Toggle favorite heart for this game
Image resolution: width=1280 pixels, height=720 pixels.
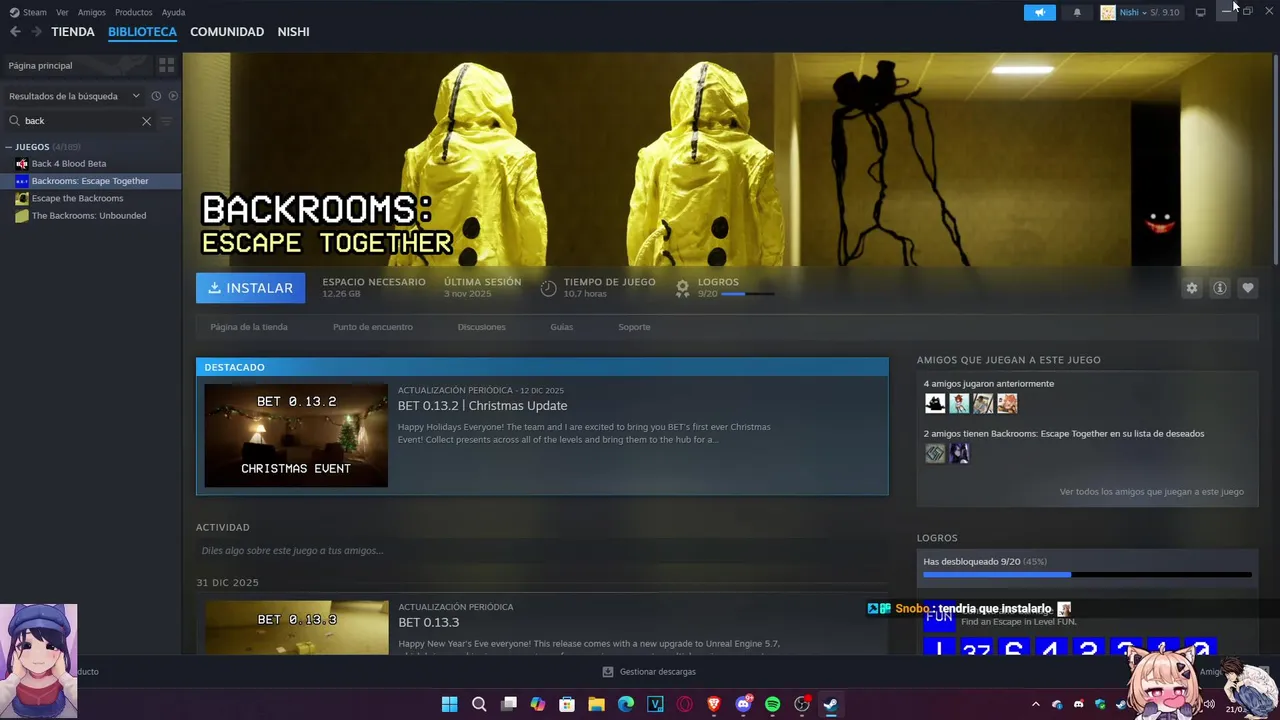pyautogui.click(x=1248, y=288)
